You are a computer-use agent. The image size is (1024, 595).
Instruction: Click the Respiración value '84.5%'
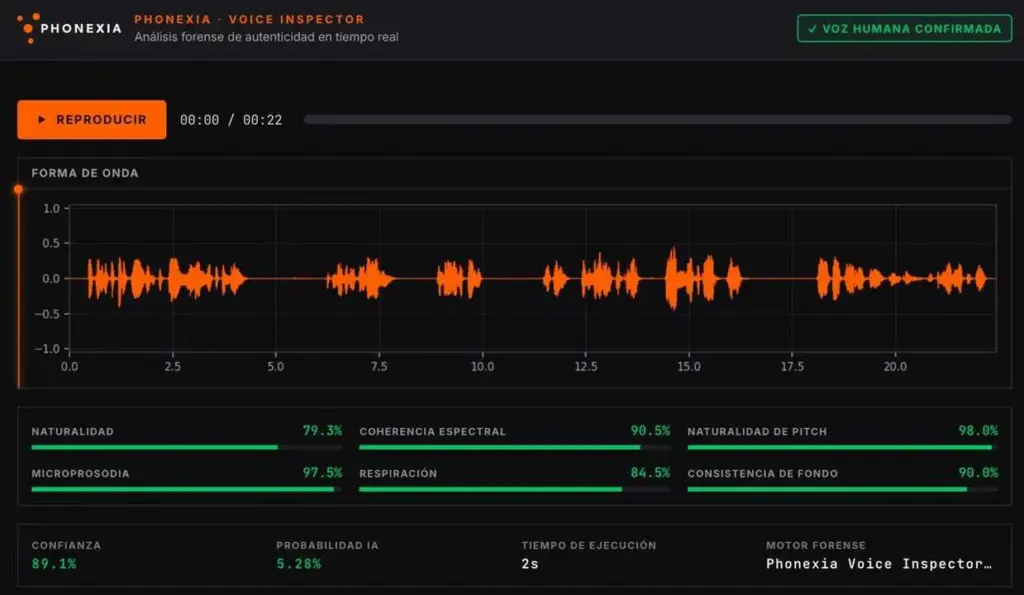pyautogui.click(x=650, y=472)
